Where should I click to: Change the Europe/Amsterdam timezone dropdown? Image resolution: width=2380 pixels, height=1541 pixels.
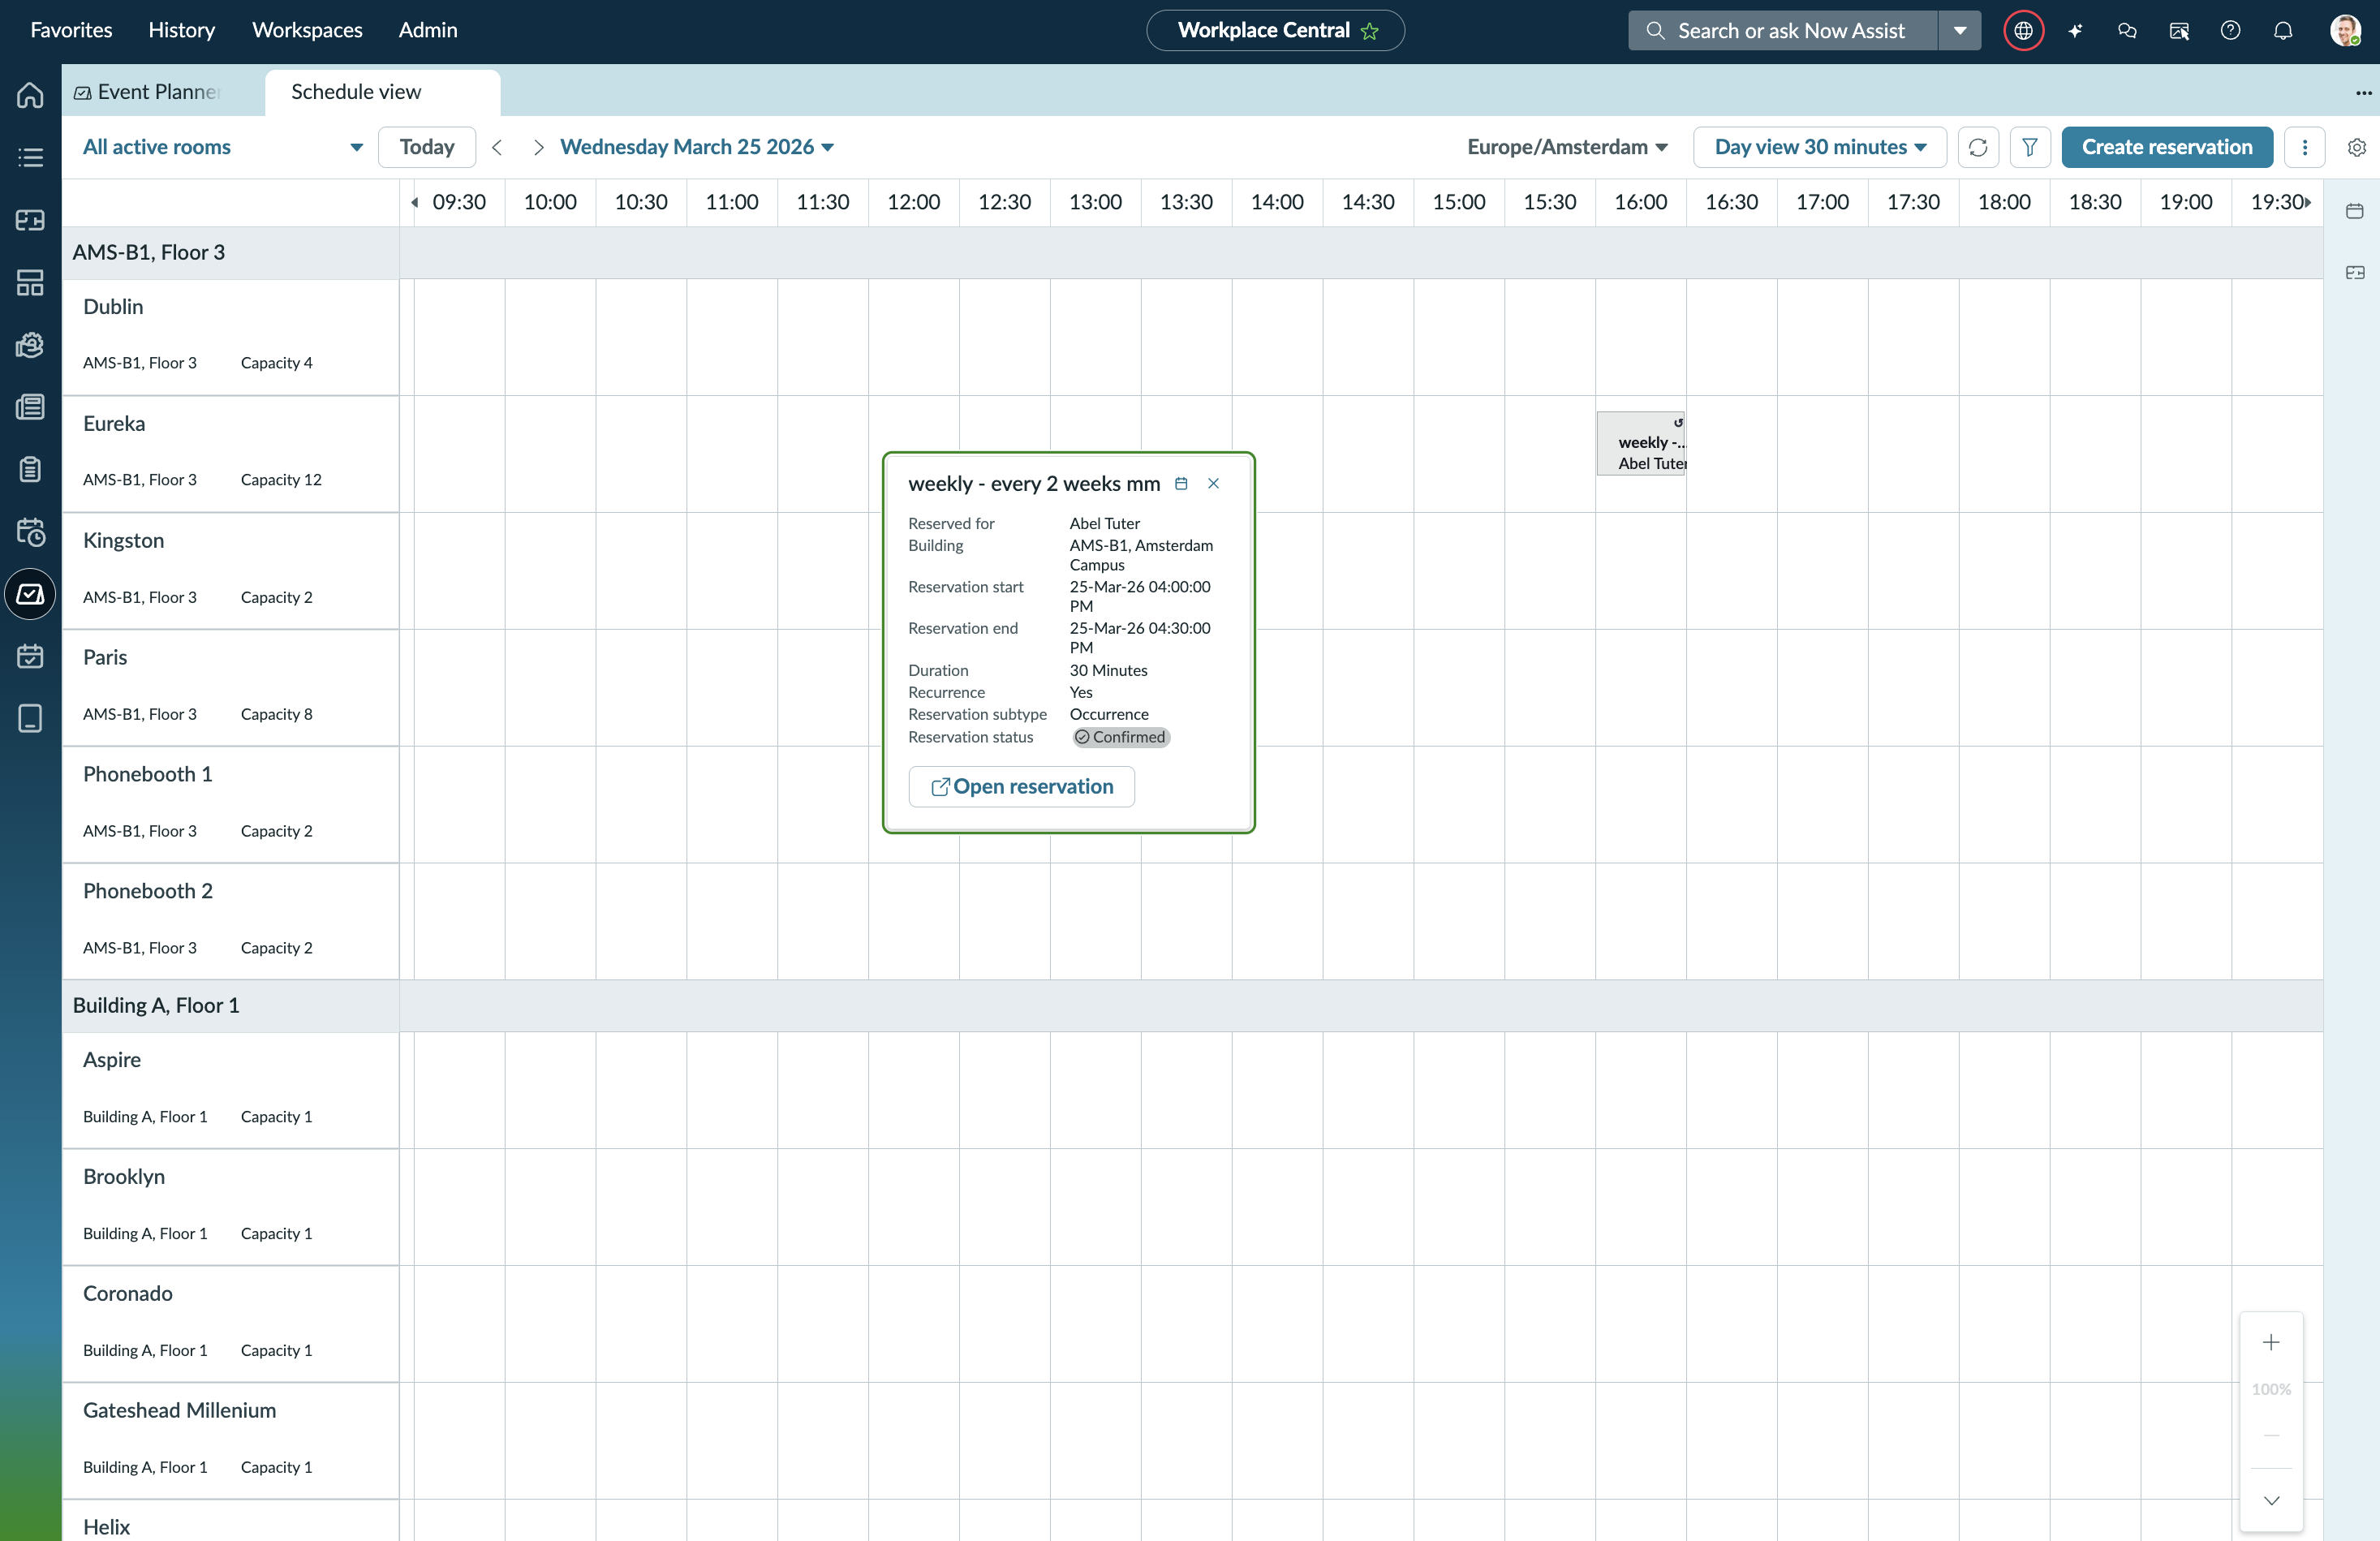pyautogui.click(x=1567, y=147)
